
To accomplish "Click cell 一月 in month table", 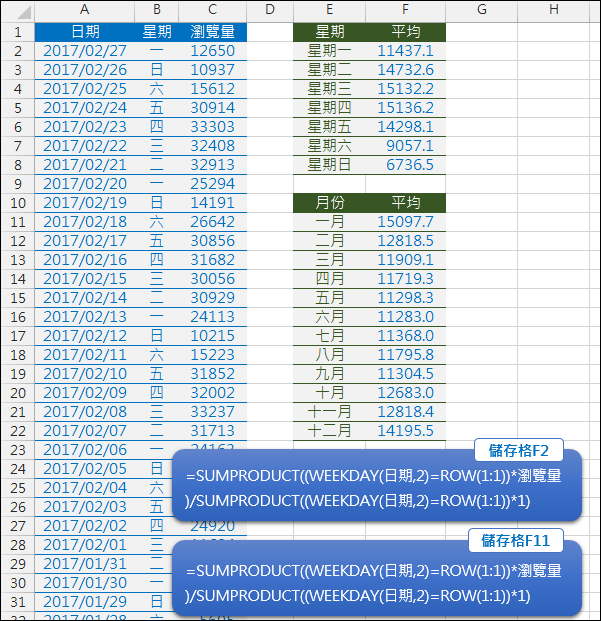I will (329, 222).
